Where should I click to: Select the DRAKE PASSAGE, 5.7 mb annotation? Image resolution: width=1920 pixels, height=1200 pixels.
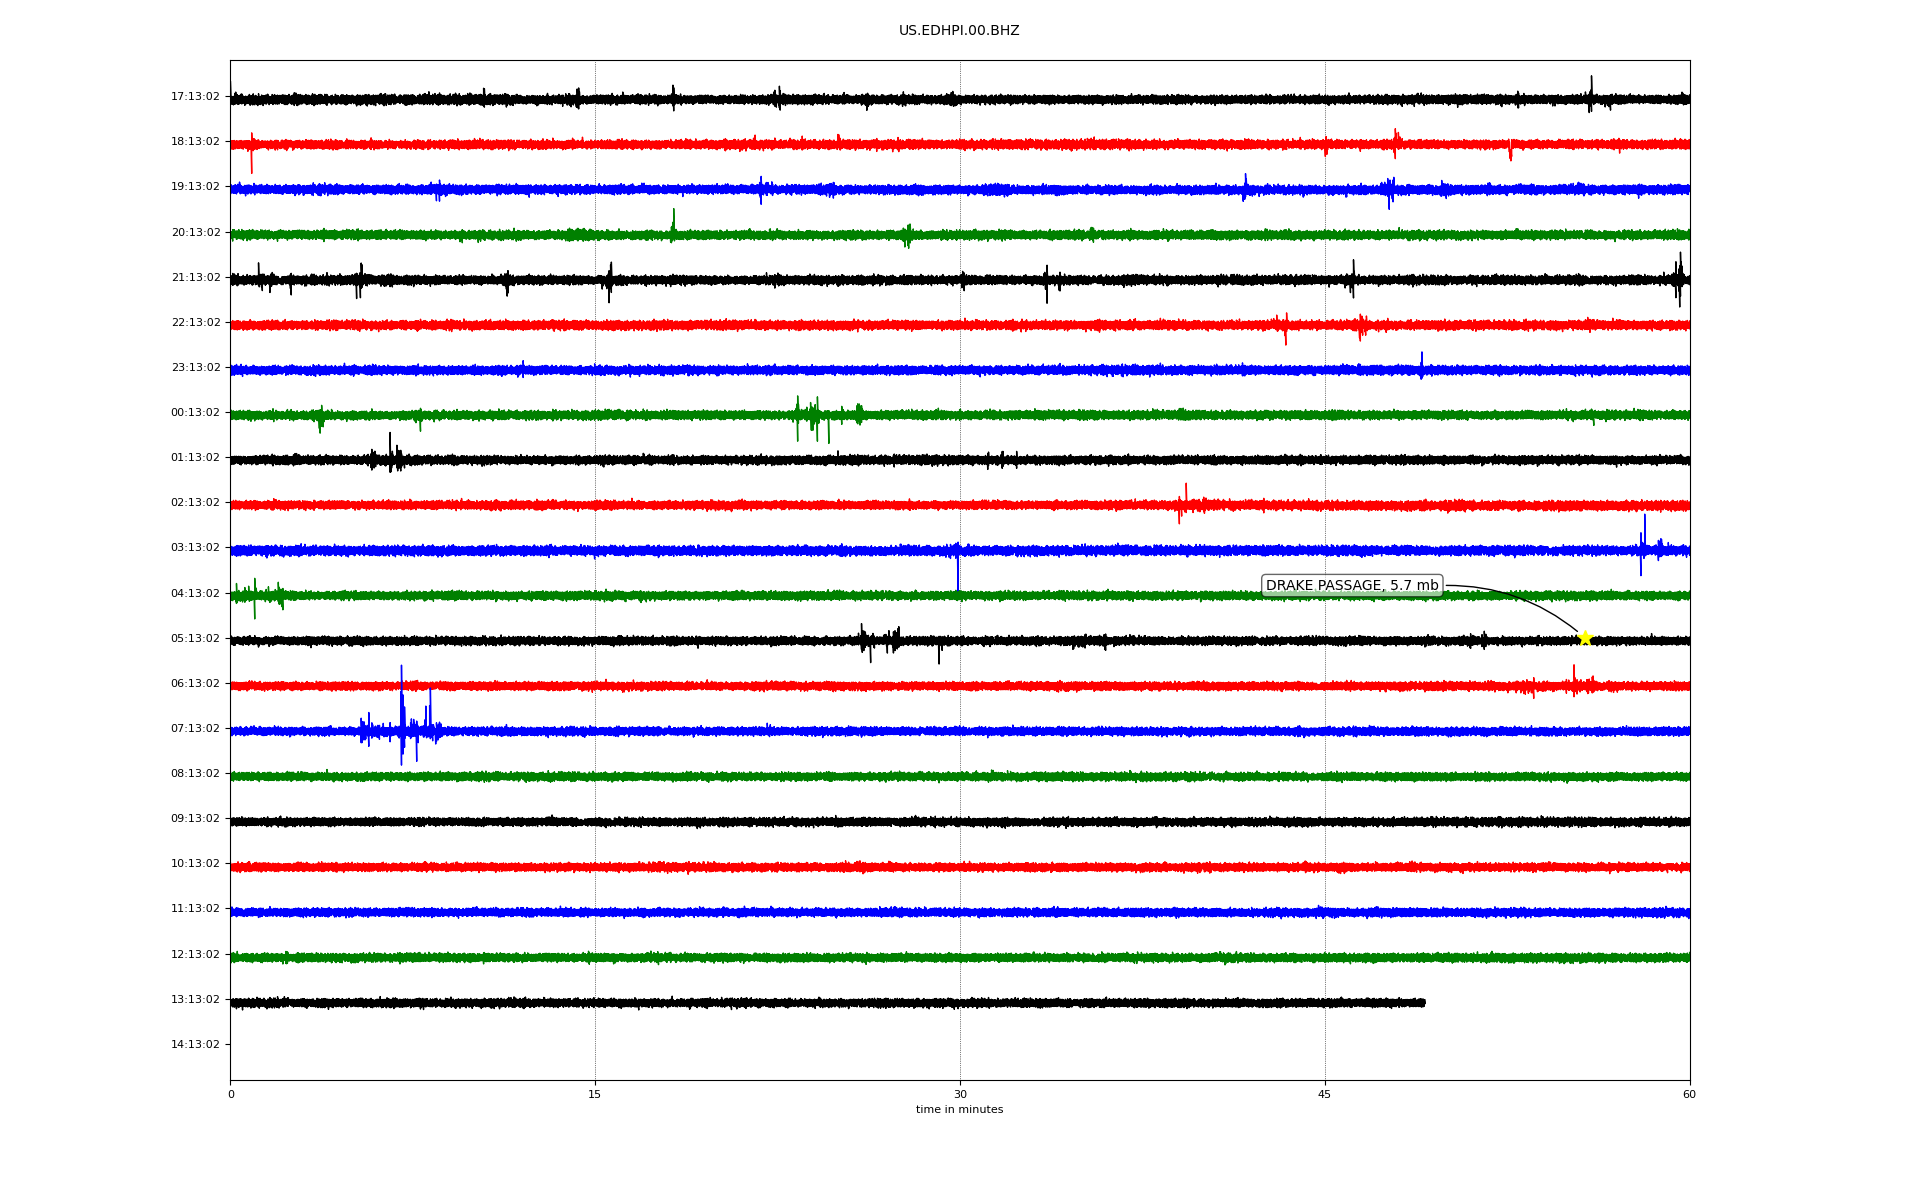[1352, 586]
